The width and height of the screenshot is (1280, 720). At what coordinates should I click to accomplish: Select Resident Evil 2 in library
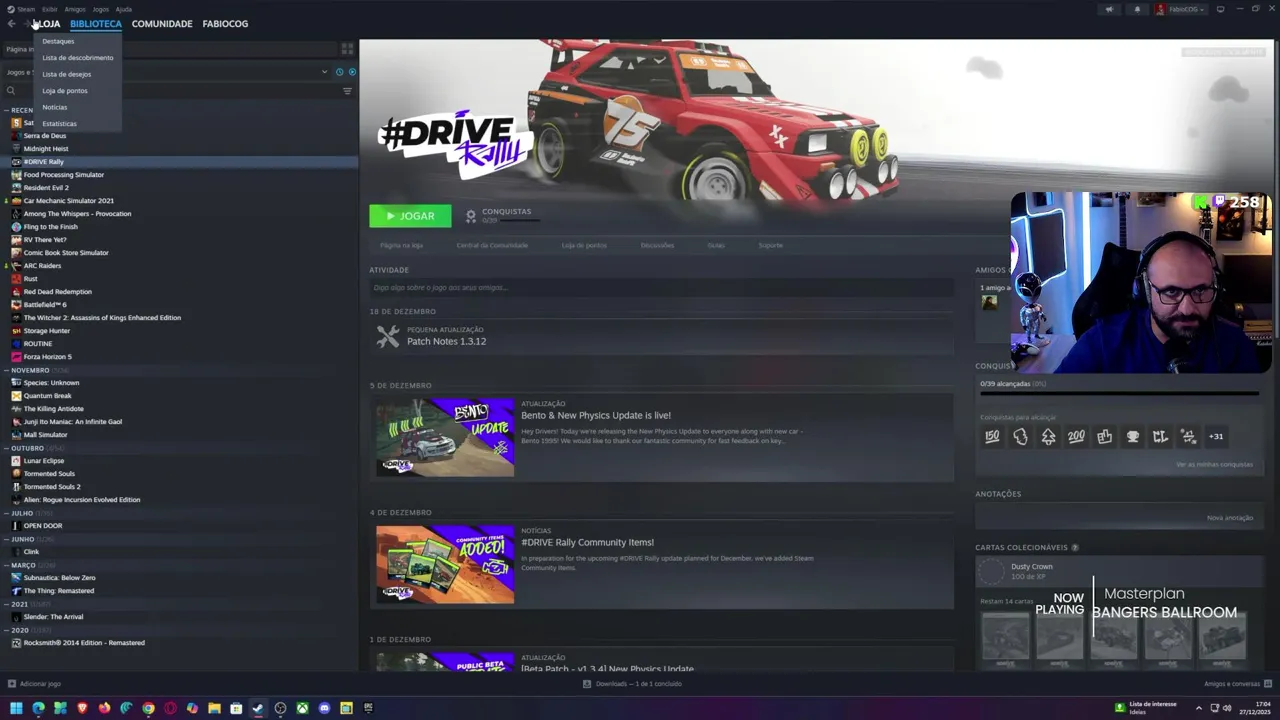(x=46, y=188)
